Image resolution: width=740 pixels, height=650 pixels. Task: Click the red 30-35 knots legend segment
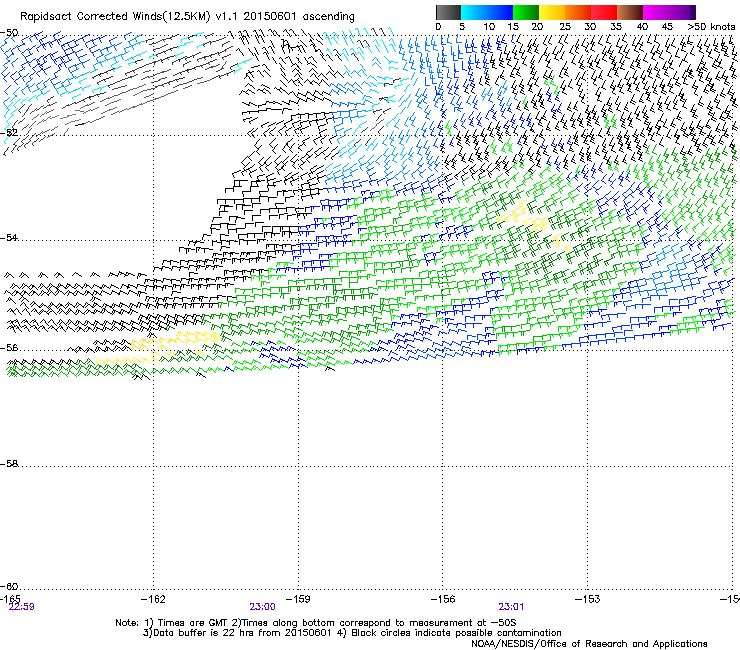pyautogui.click(x=604, y=12)
